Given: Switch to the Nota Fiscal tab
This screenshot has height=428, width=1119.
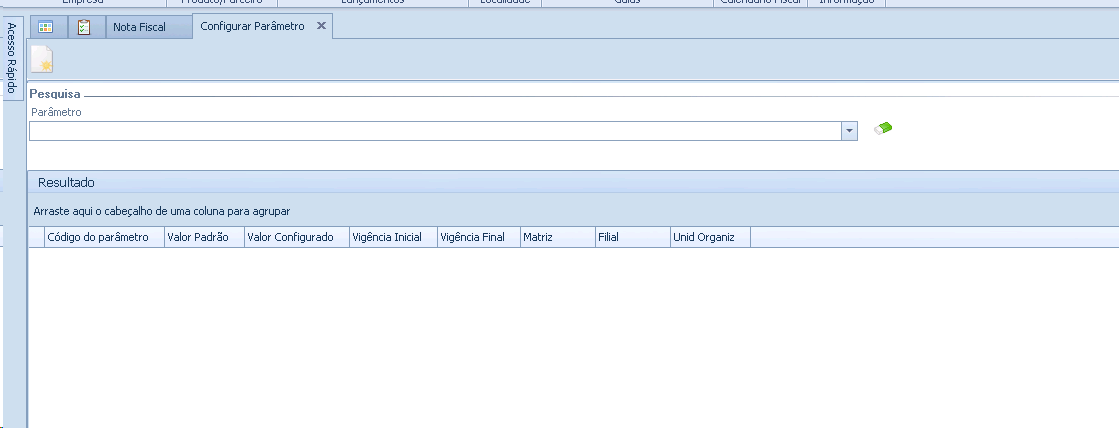Looking at the screenshot, I should click(139, 27).
